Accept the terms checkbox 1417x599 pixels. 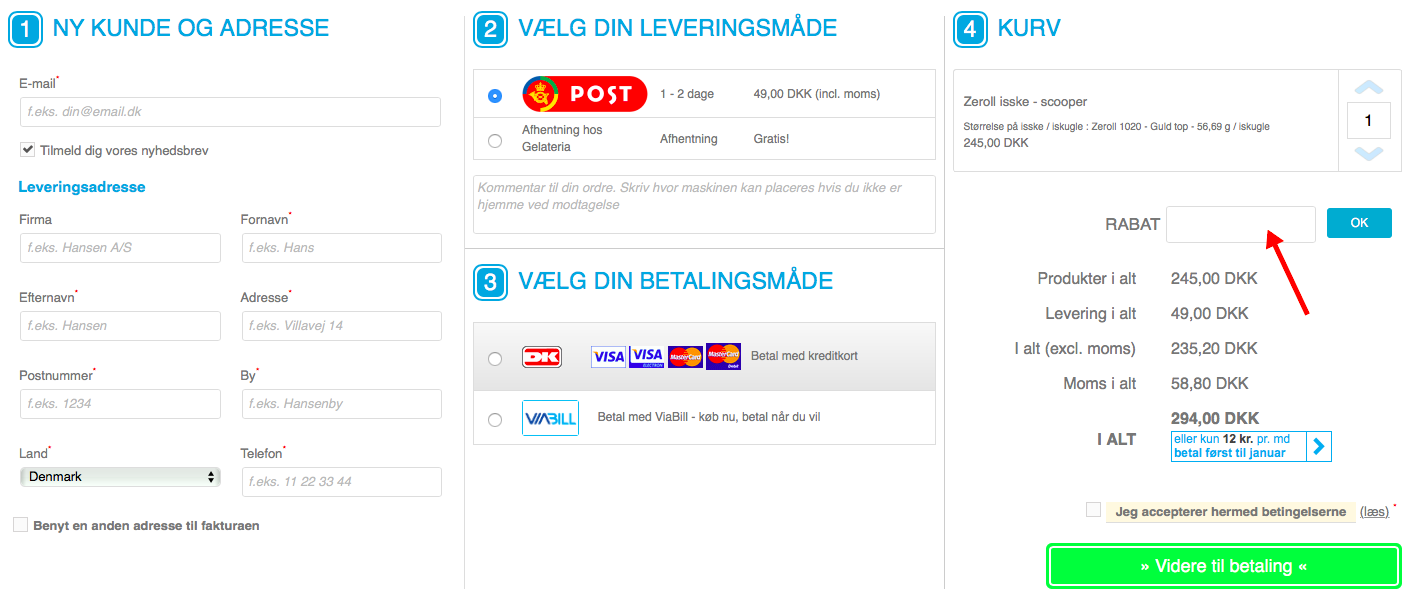point(1093,510)
